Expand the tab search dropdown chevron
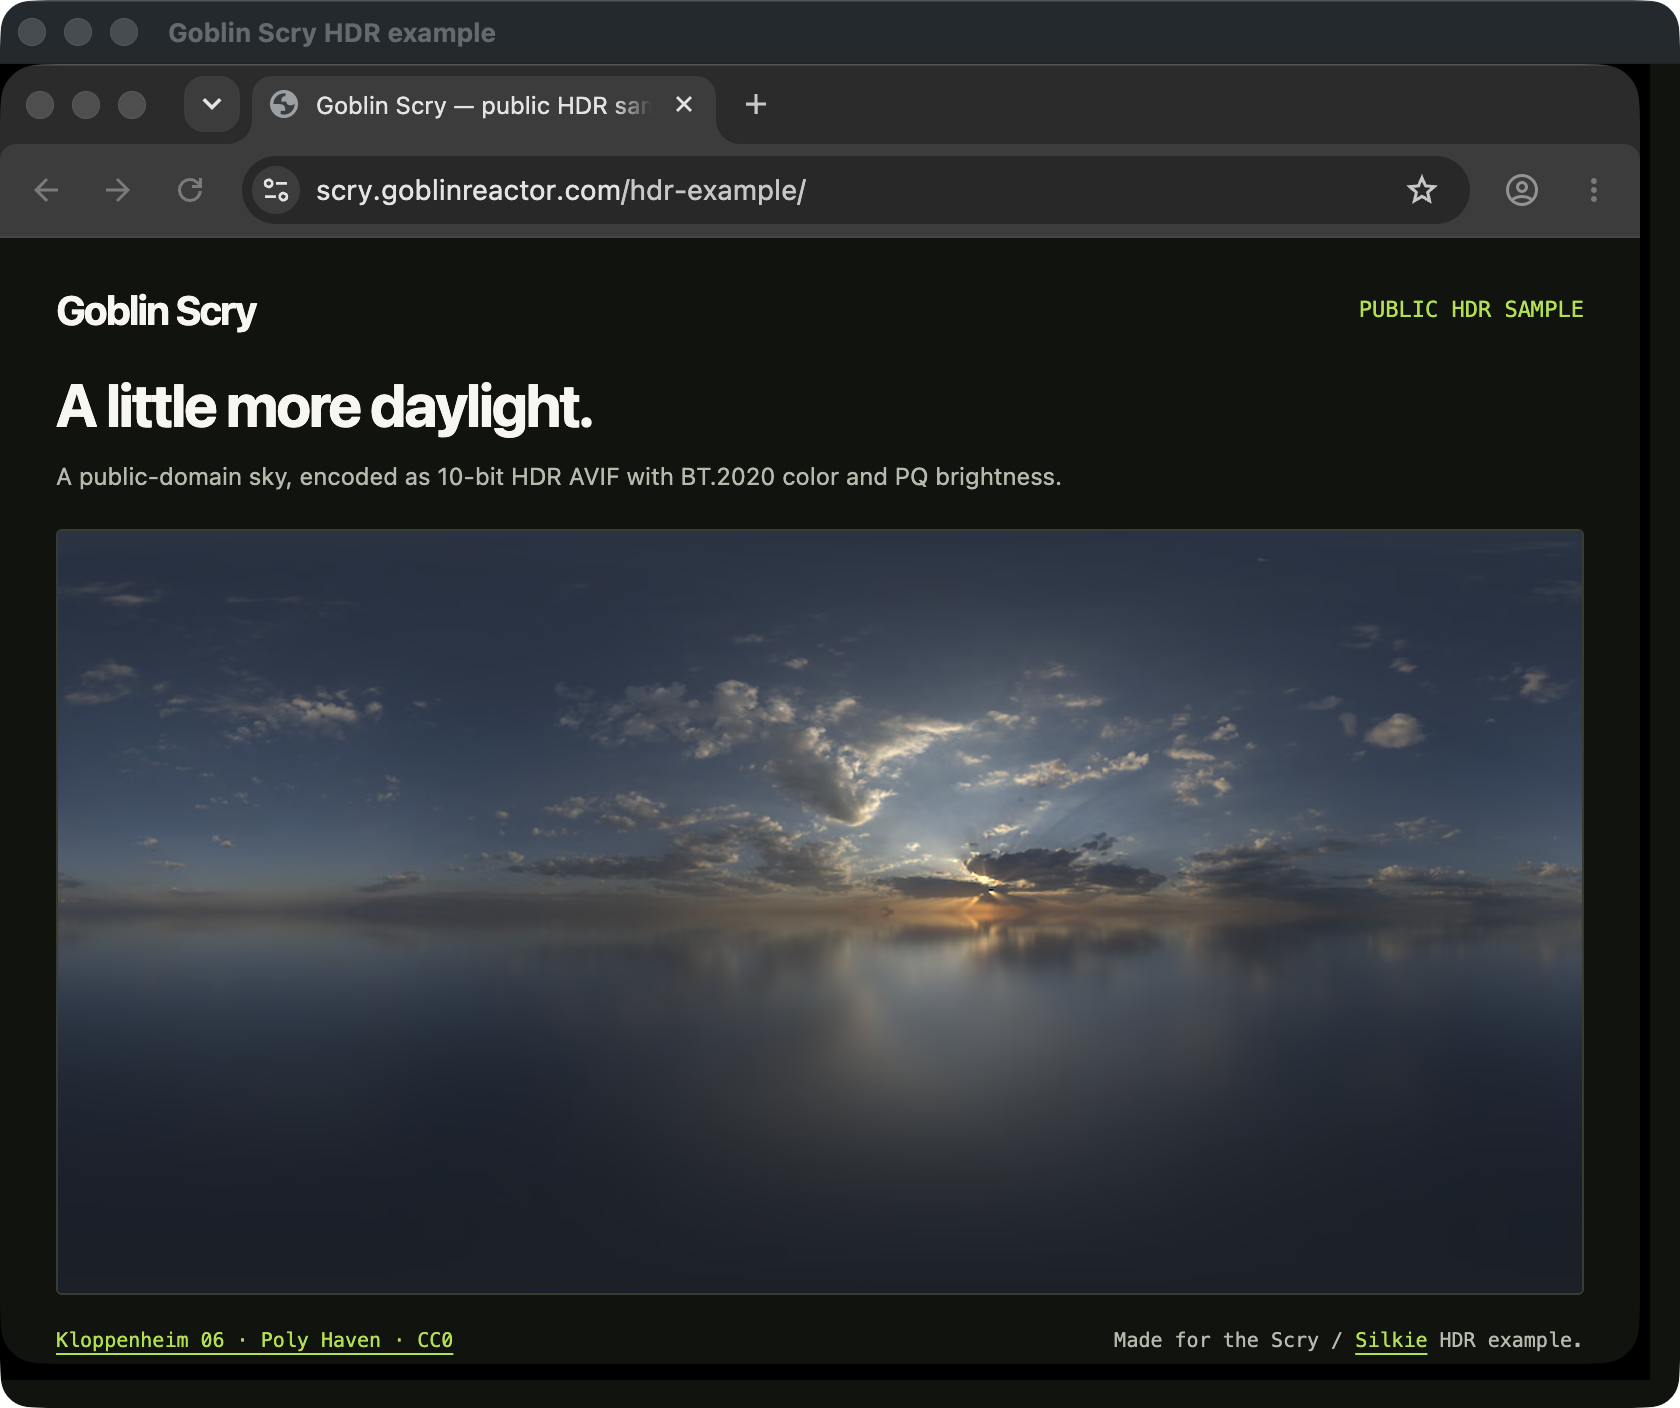1680x1408 pixels. 212,104
